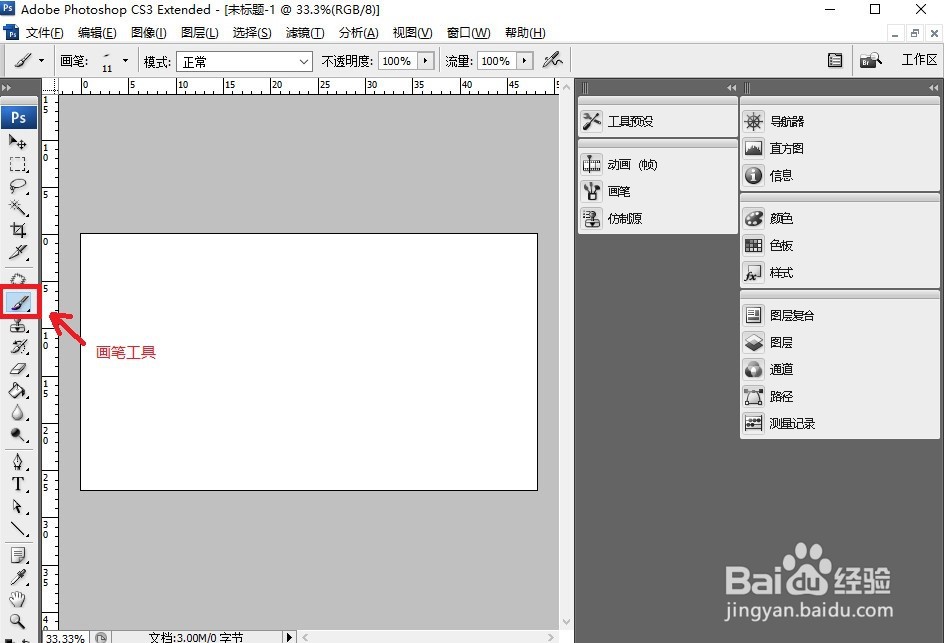The image size is (944, 643).
Task: Select the Clone Stamp tool
Action: [x=17, y=326]
